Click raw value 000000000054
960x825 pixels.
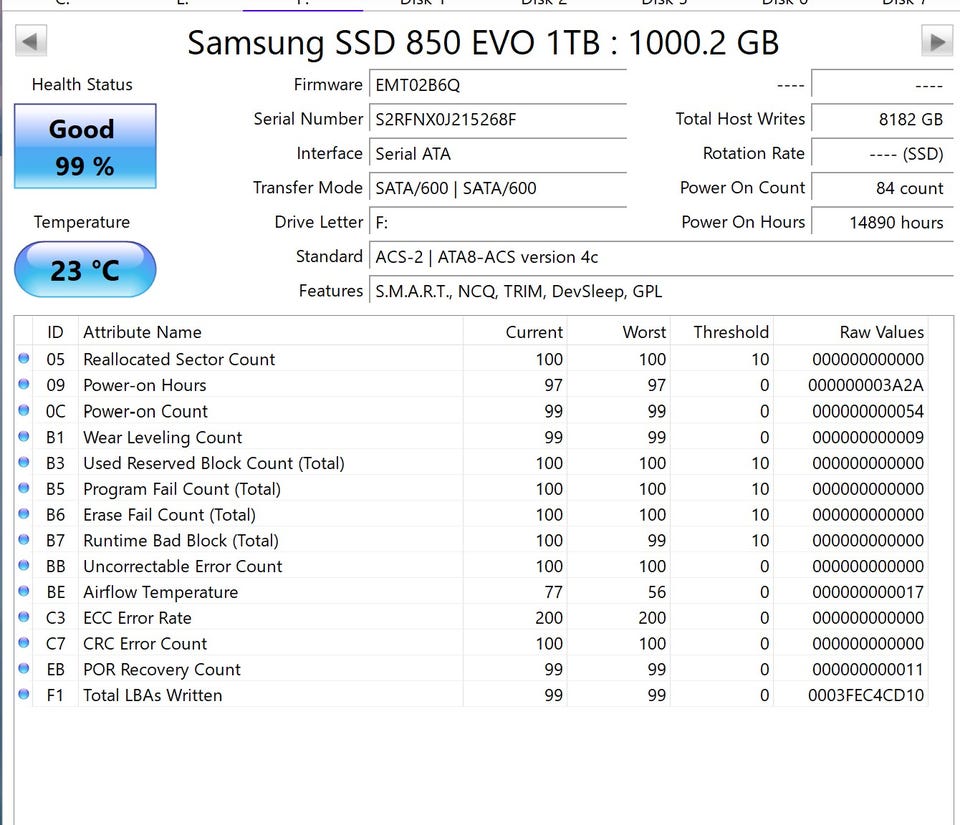[x=868, y=411]
